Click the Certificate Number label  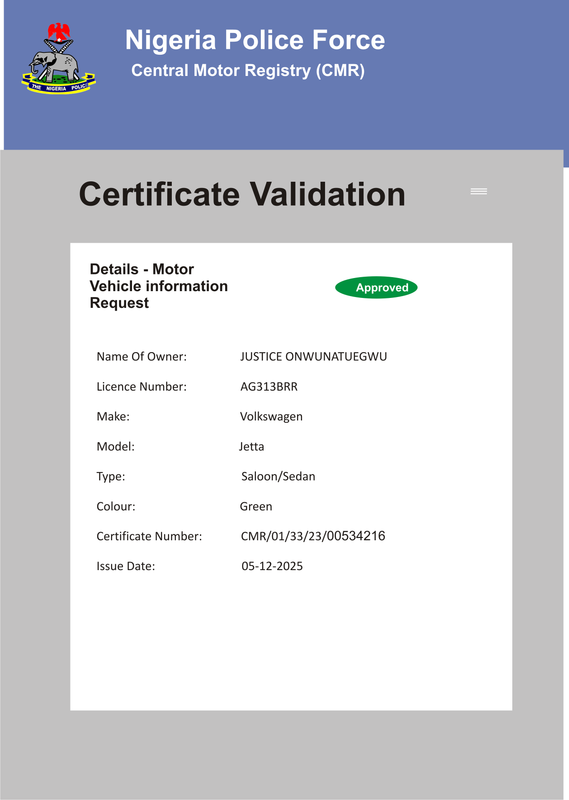pos(149,536)
